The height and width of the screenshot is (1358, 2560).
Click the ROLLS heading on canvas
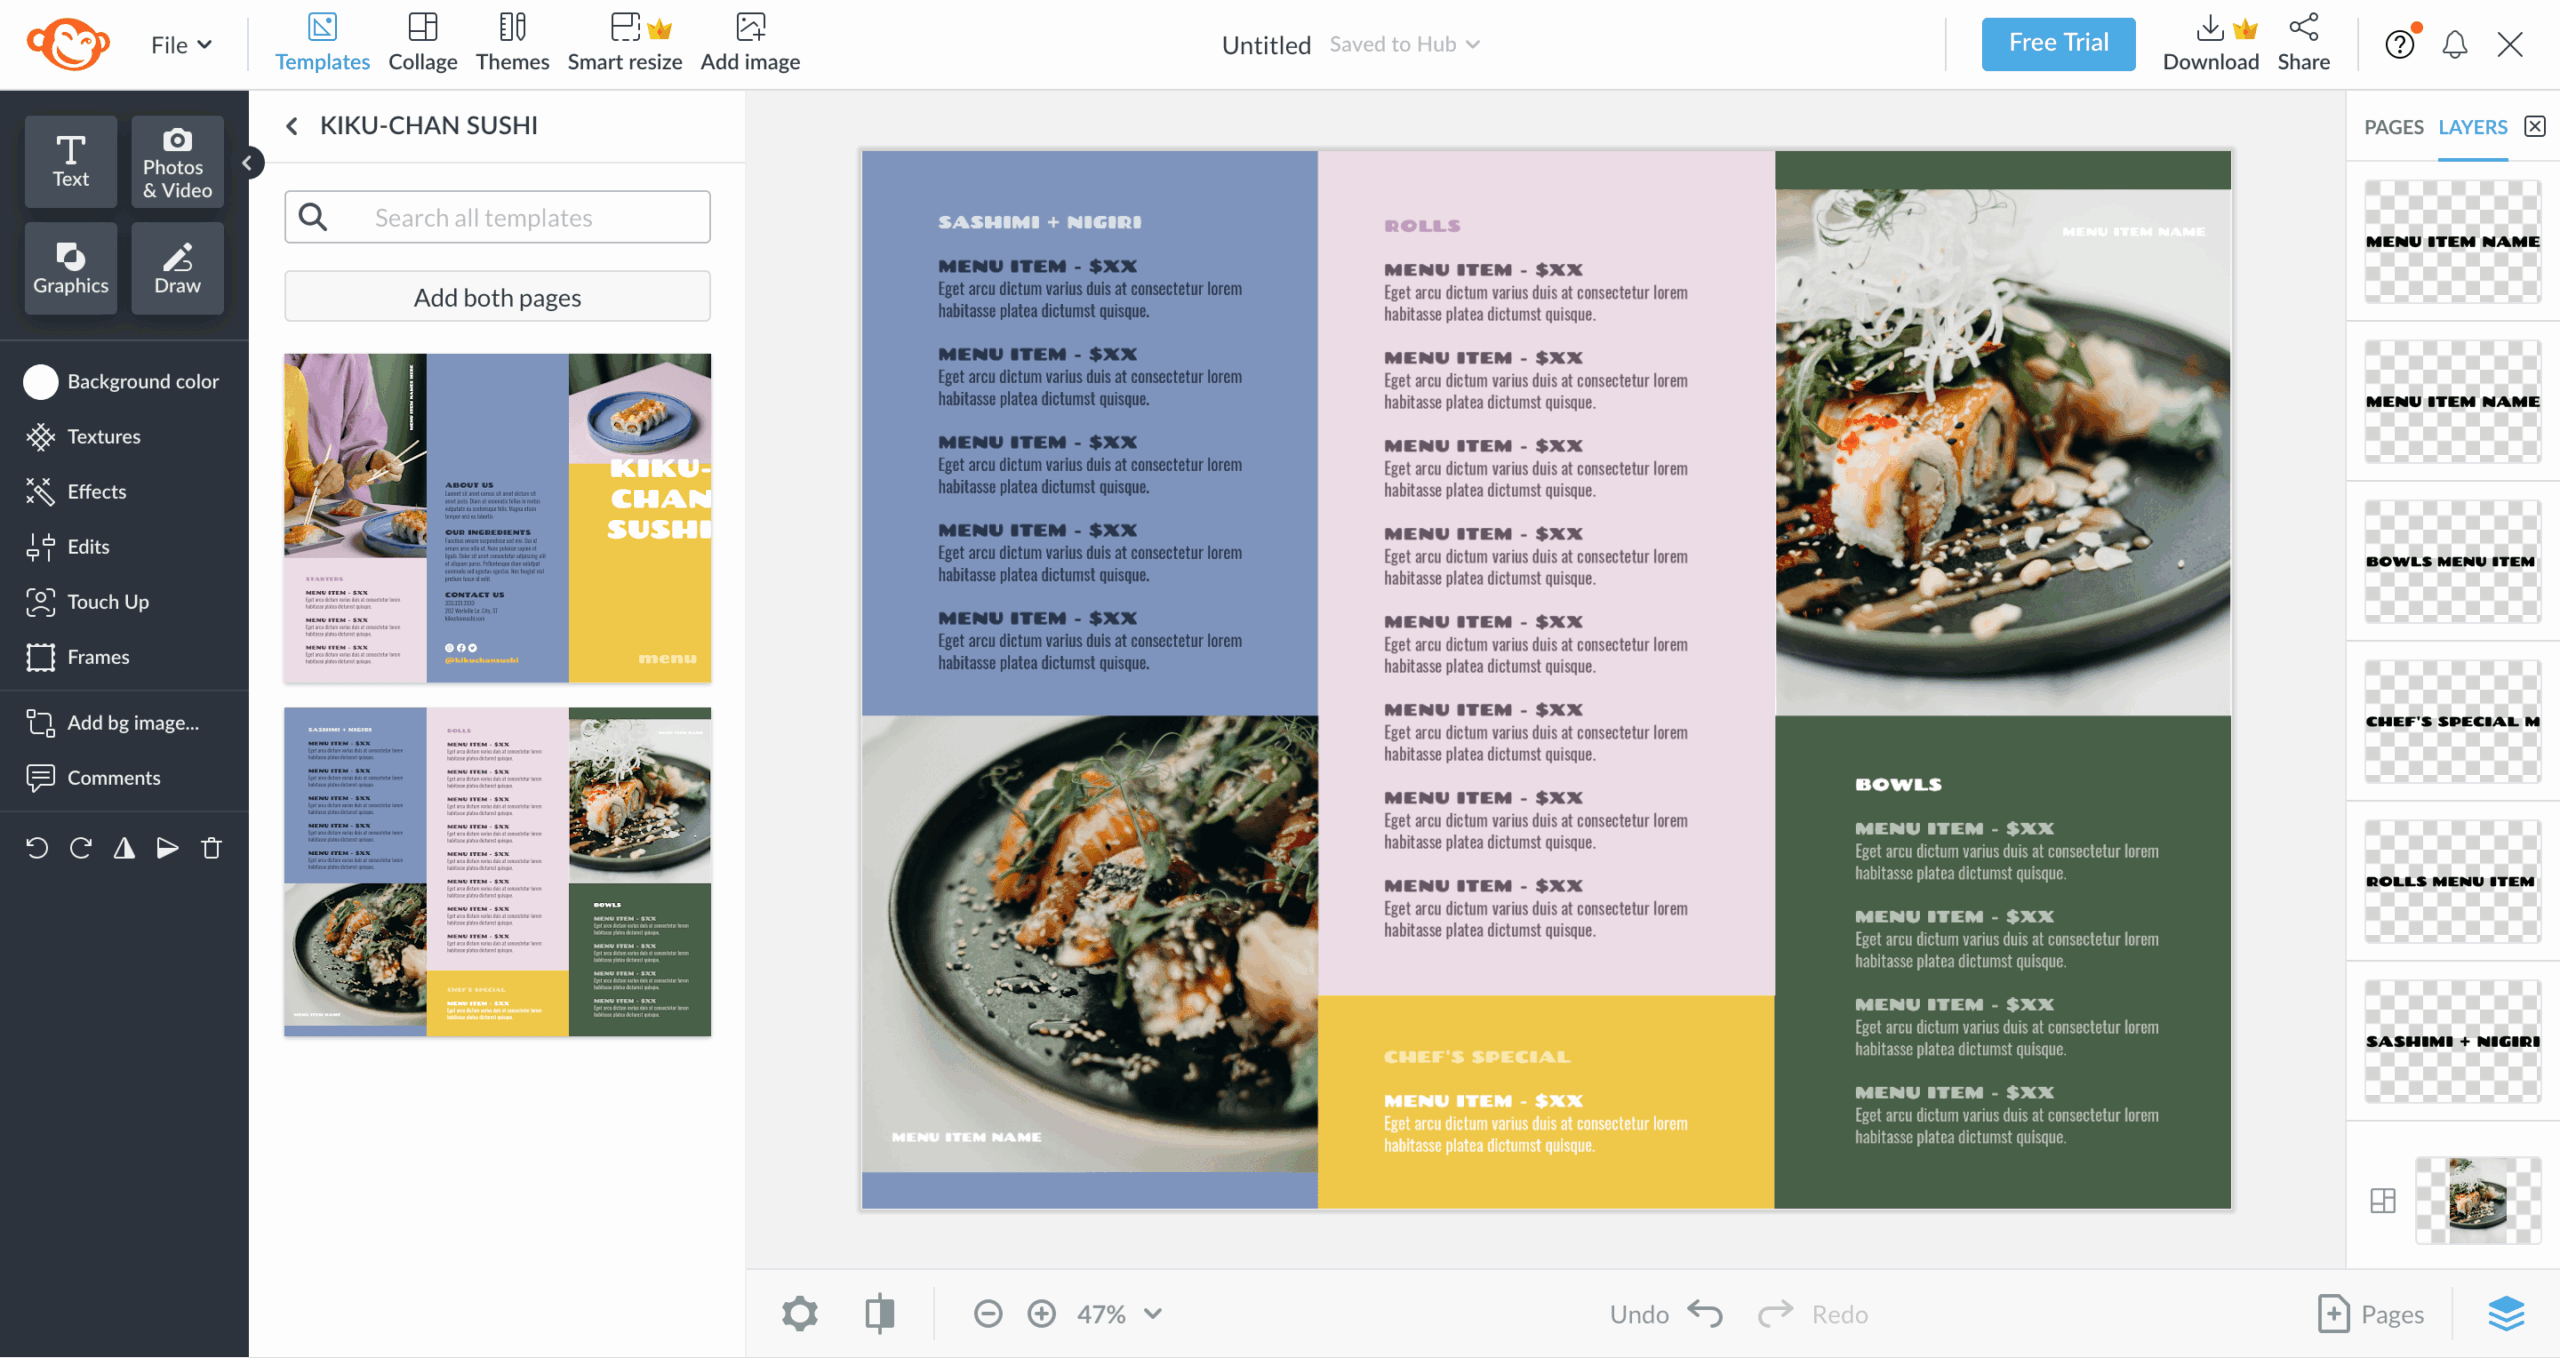[1422, 226]
